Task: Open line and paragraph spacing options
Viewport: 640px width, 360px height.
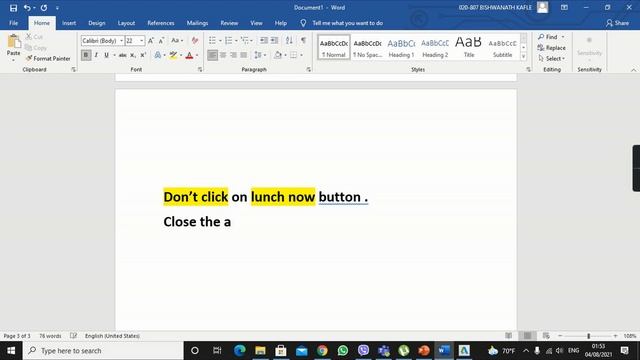Action: coord(260,55)
